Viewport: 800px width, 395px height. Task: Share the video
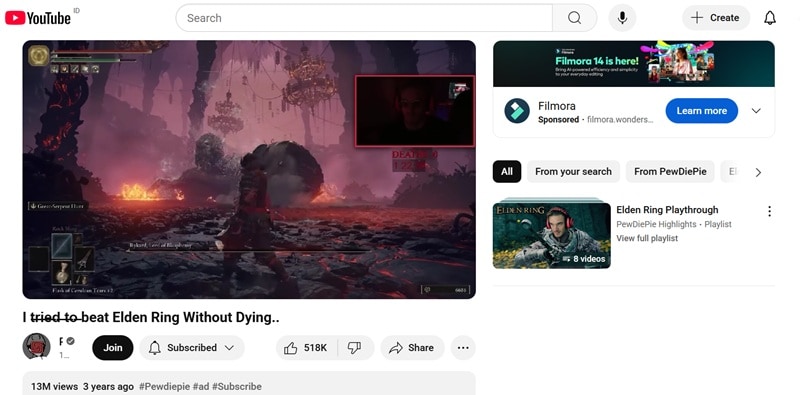[x=412, y=348]
